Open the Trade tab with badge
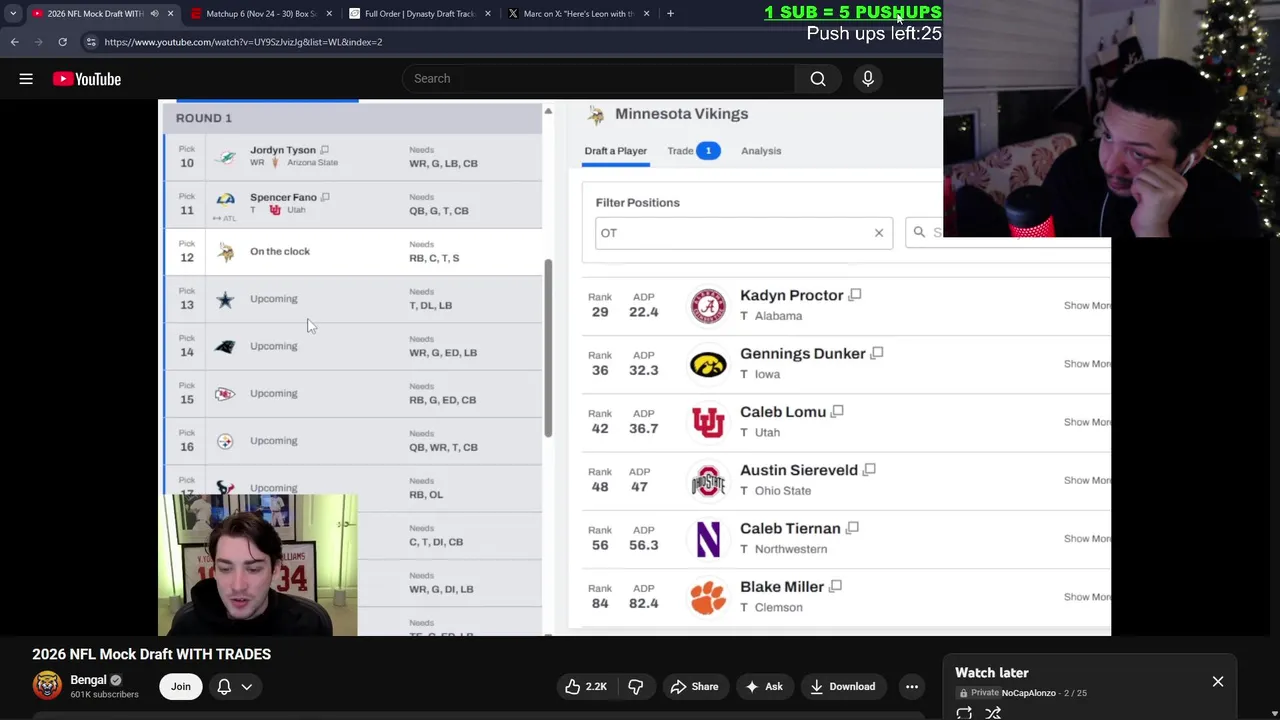 [x=694, y=151]
